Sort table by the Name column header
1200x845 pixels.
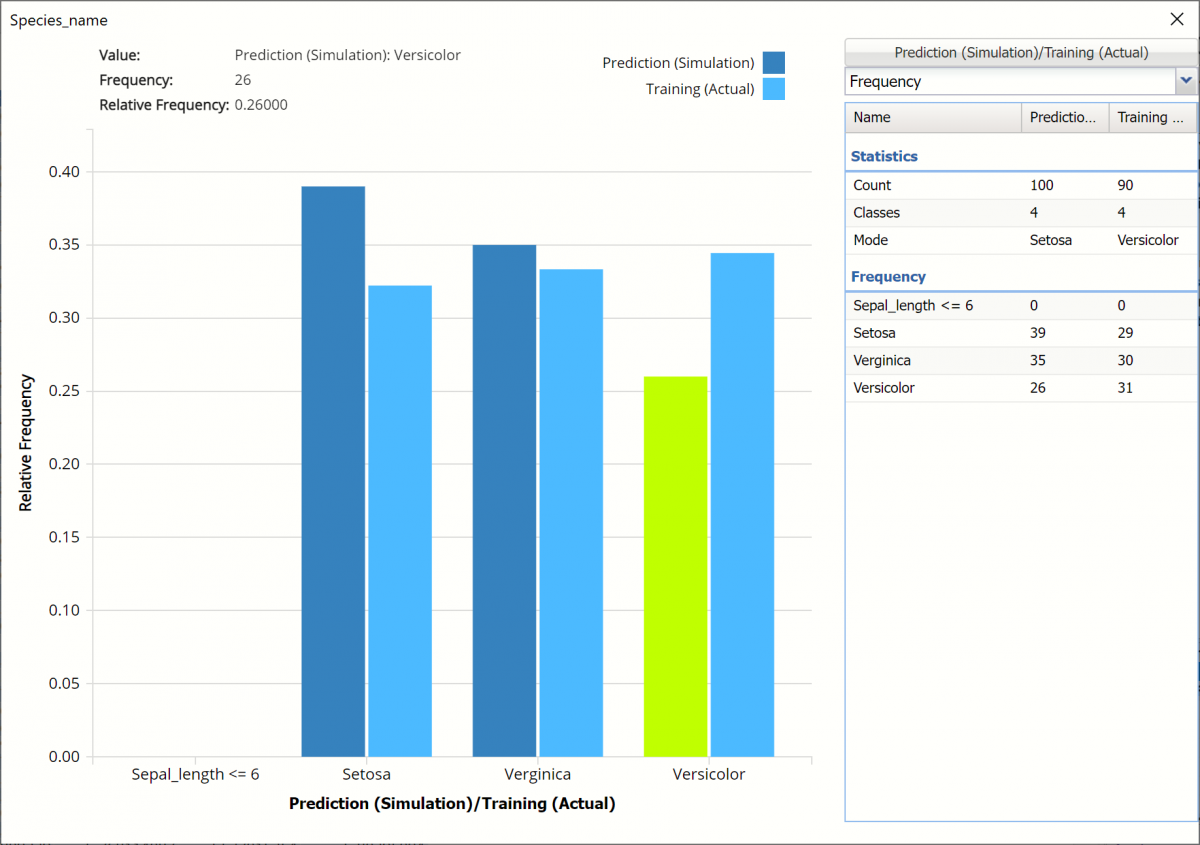932,117
